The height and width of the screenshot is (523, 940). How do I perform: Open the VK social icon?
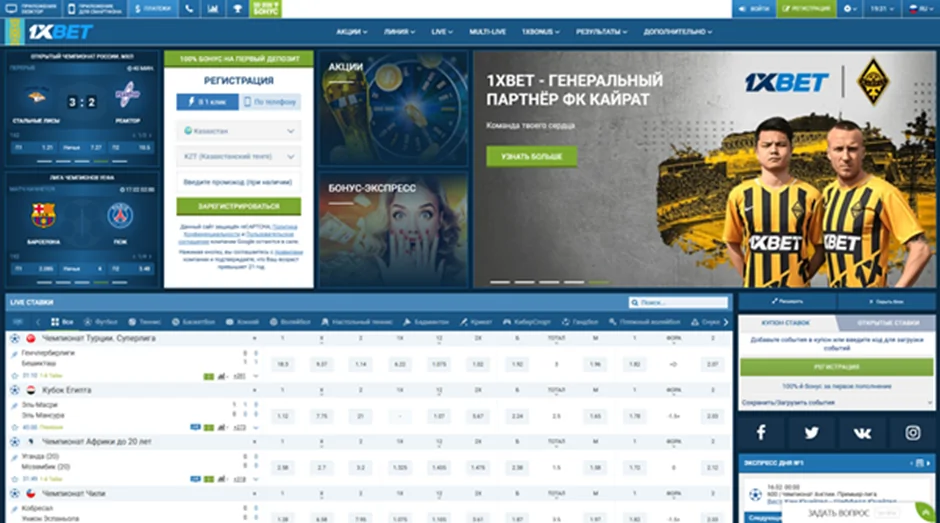click(862, 432)
